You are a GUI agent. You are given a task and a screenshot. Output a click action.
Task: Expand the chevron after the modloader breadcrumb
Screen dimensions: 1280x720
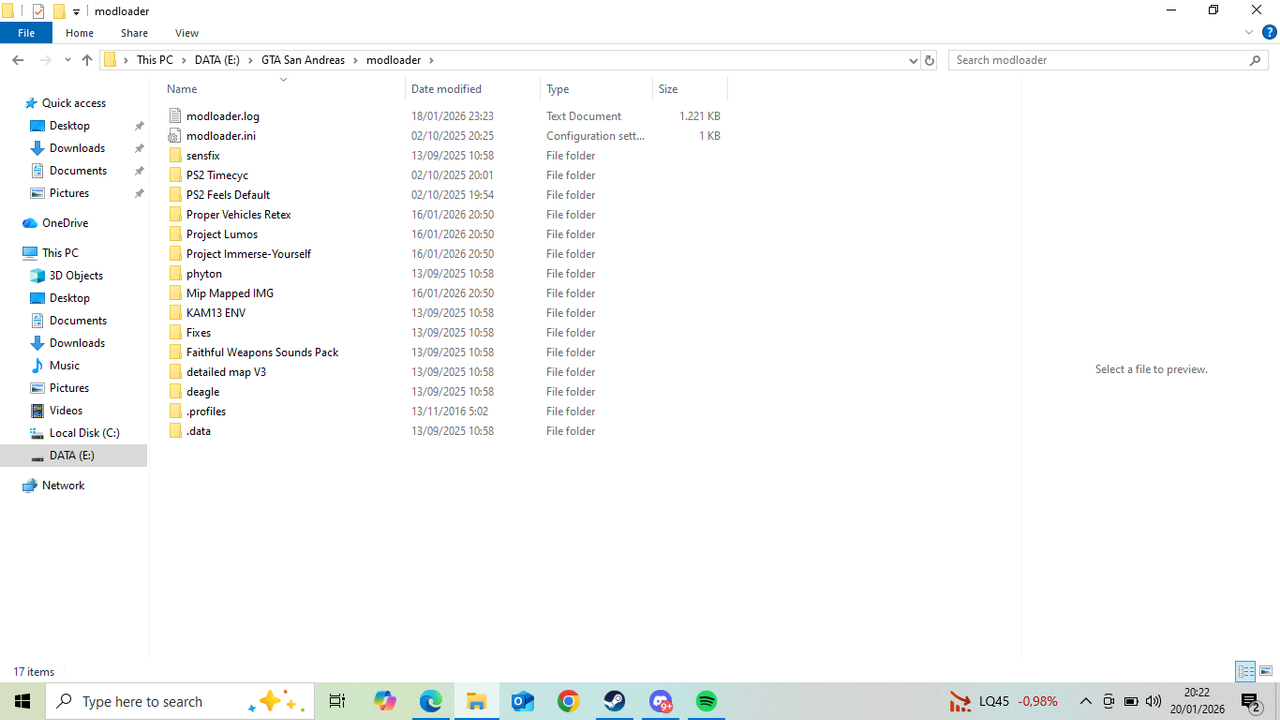[431, 60]
